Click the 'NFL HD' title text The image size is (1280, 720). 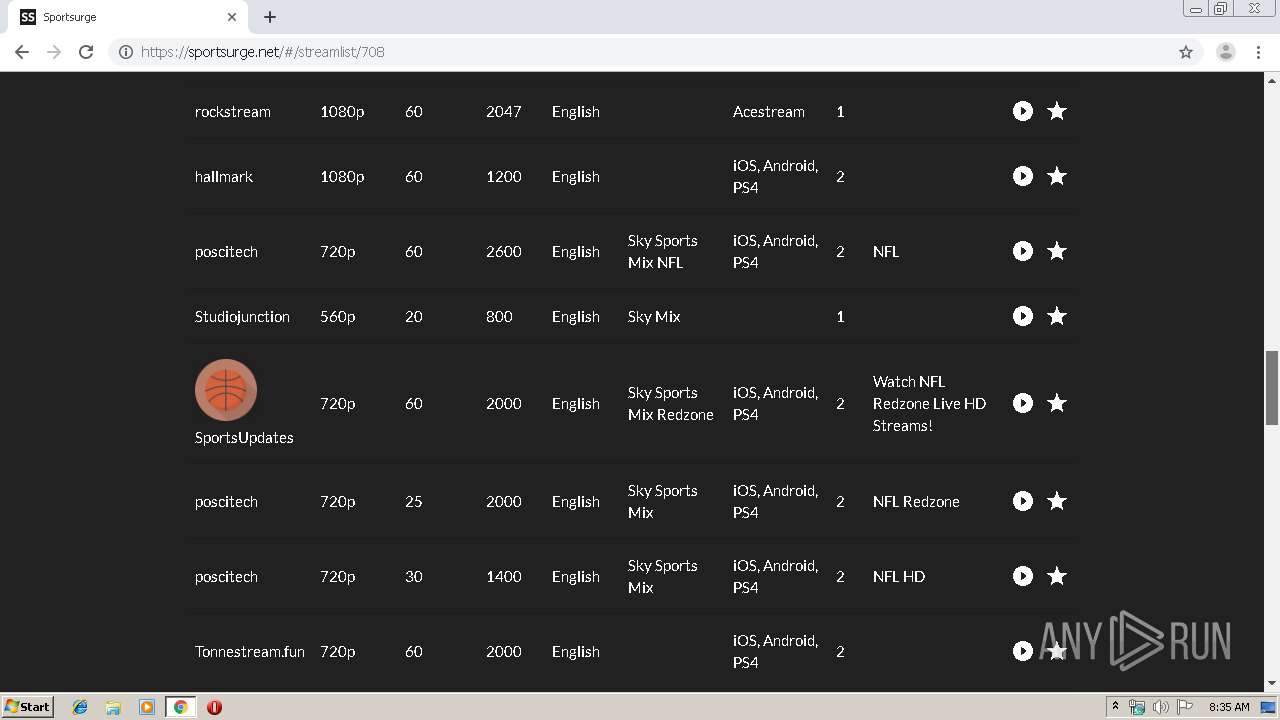(899, 576)
